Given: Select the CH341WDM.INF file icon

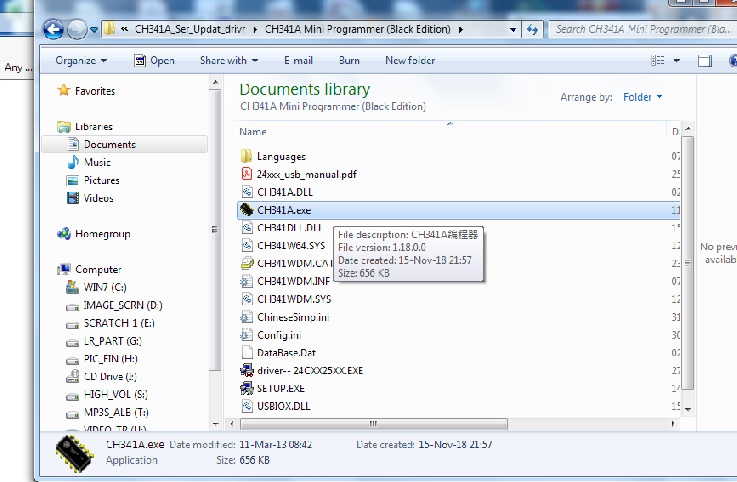Looking at the screenshot, I should (x=247, y=281).
